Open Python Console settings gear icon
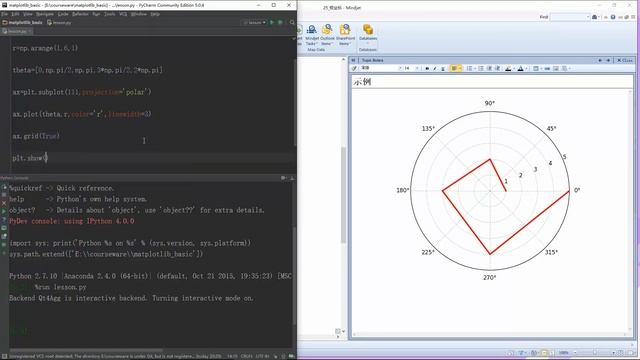The height and width of the screenshot is (360, 640). [283, 178]
